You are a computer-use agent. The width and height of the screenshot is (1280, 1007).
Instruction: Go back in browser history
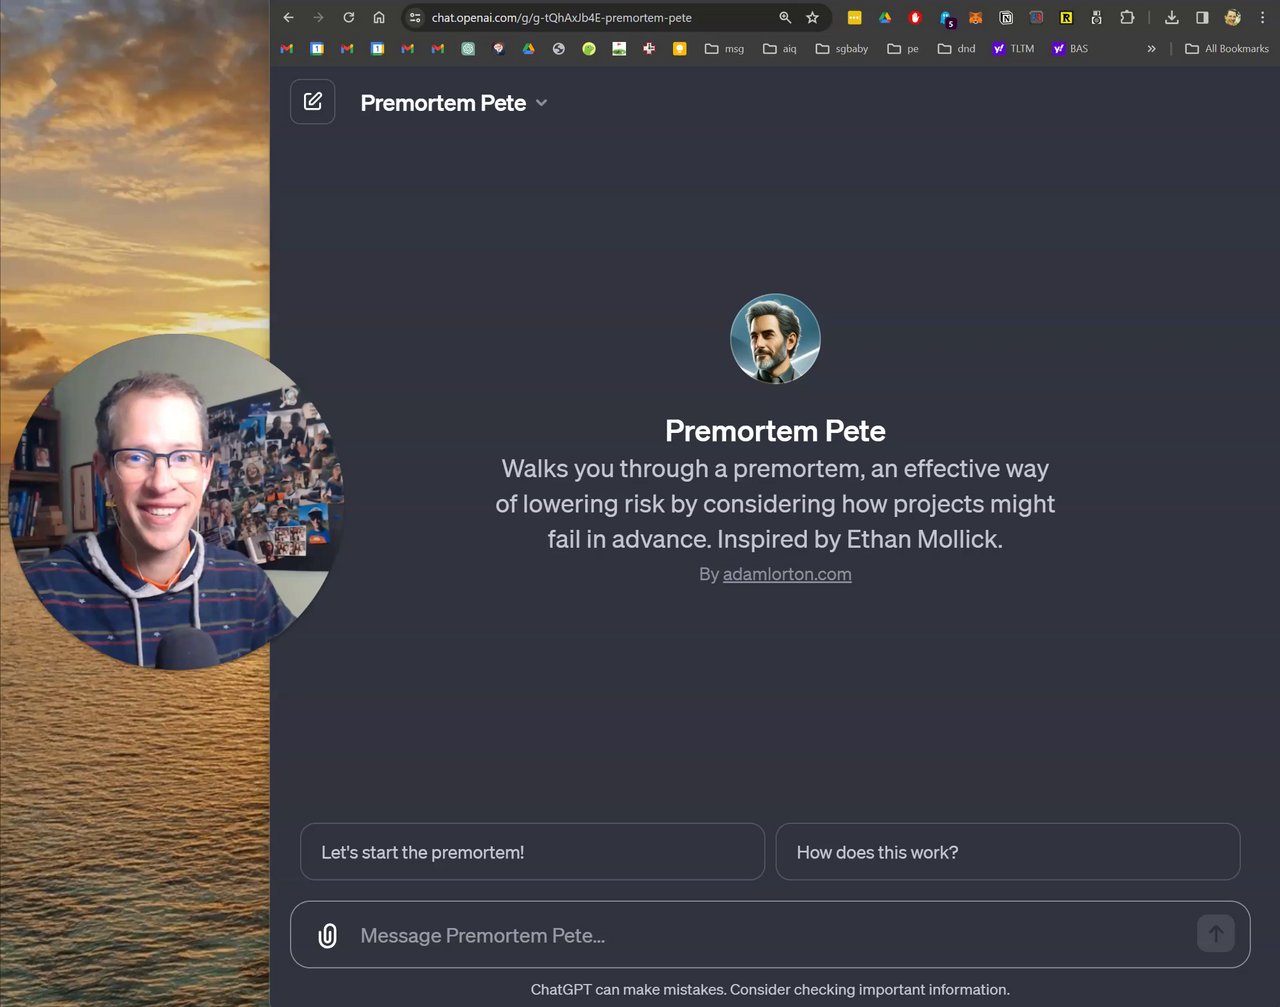[288, 17]
